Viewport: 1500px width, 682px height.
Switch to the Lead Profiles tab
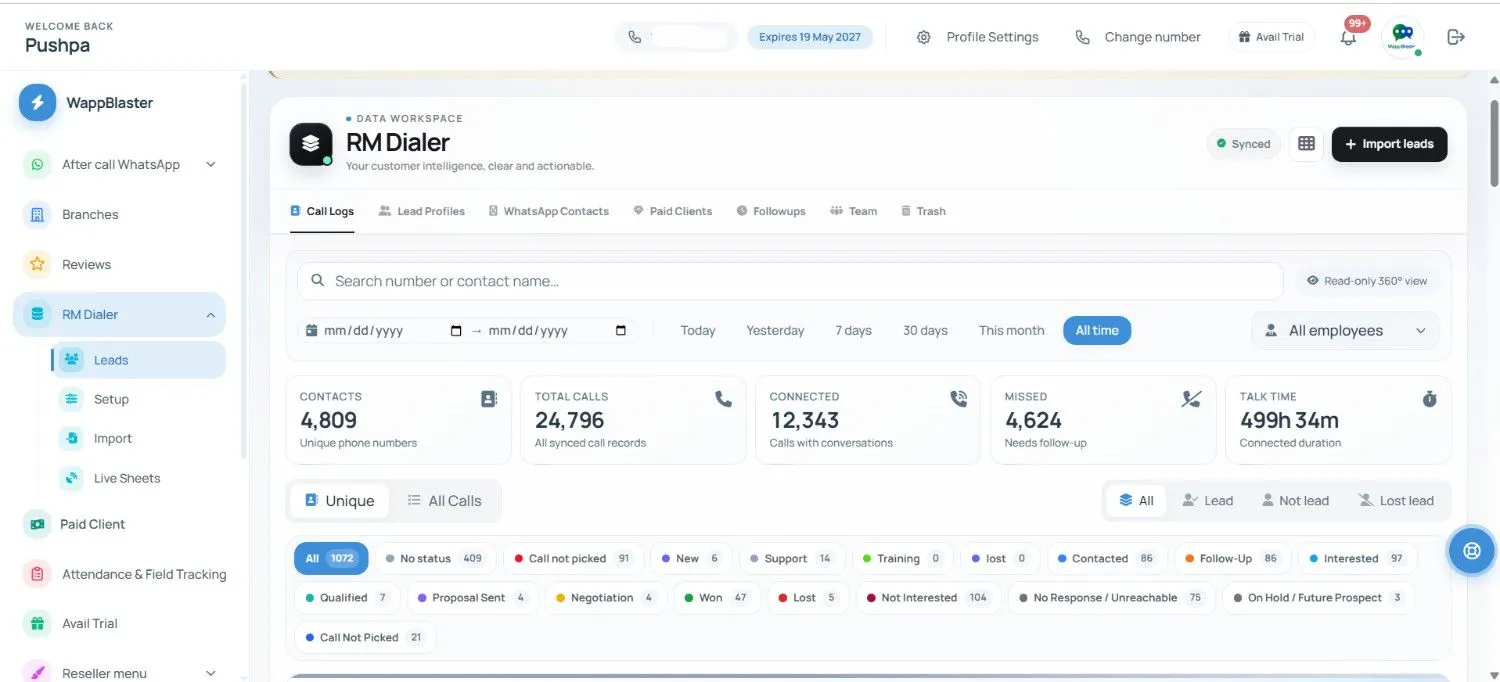[x=422, y=211]
